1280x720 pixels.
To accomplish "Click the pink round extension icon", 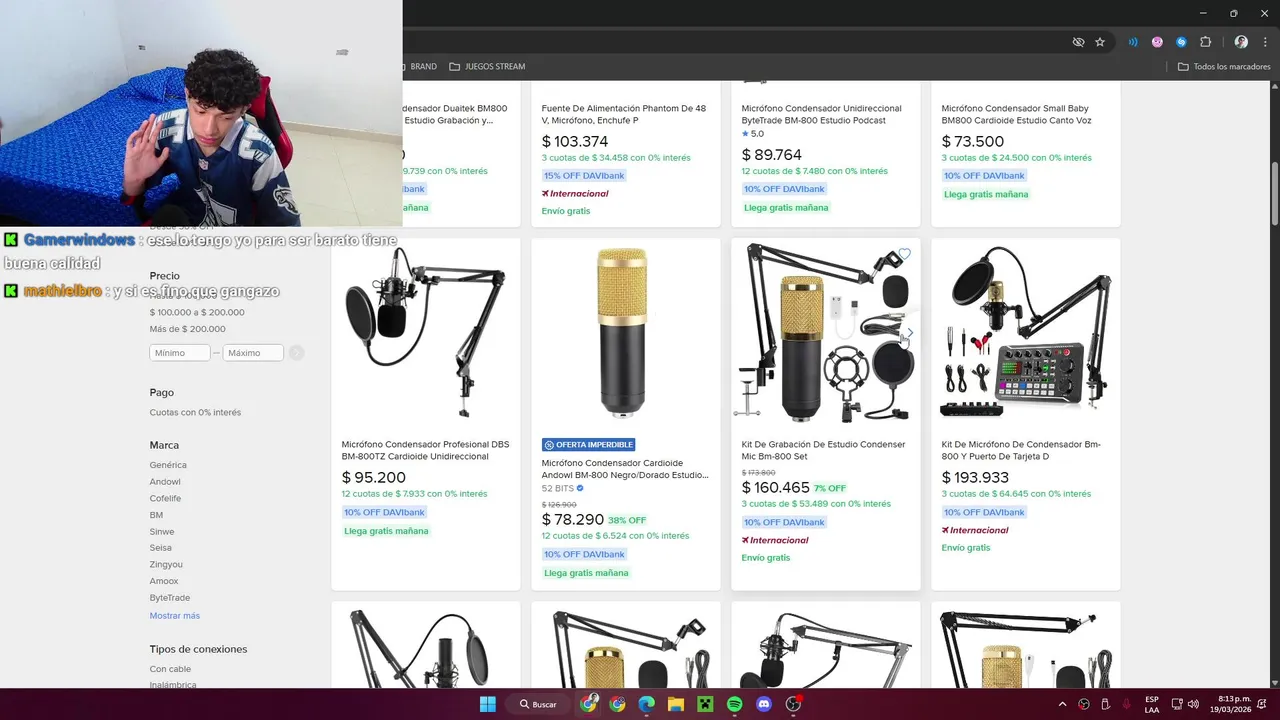I will point(1157,42).
